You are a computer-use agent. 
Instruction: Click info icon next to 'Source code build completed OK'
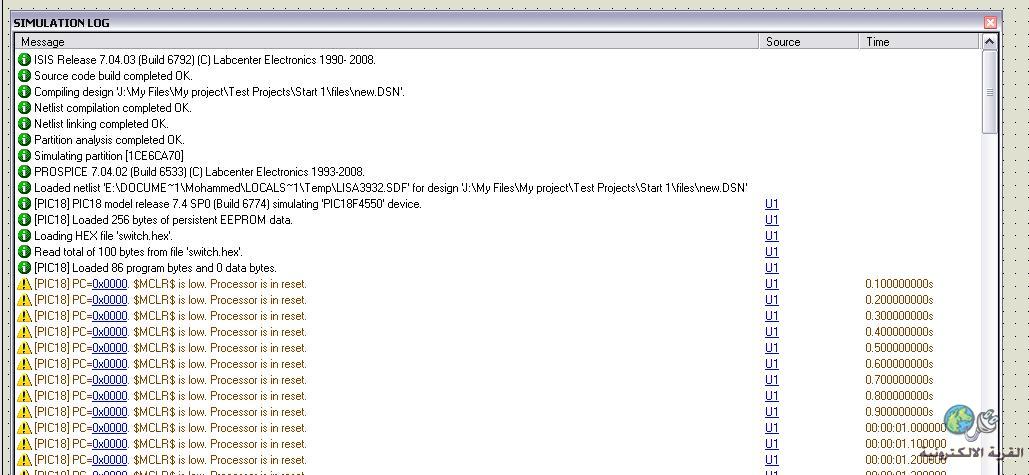click(x=24, y=75)
